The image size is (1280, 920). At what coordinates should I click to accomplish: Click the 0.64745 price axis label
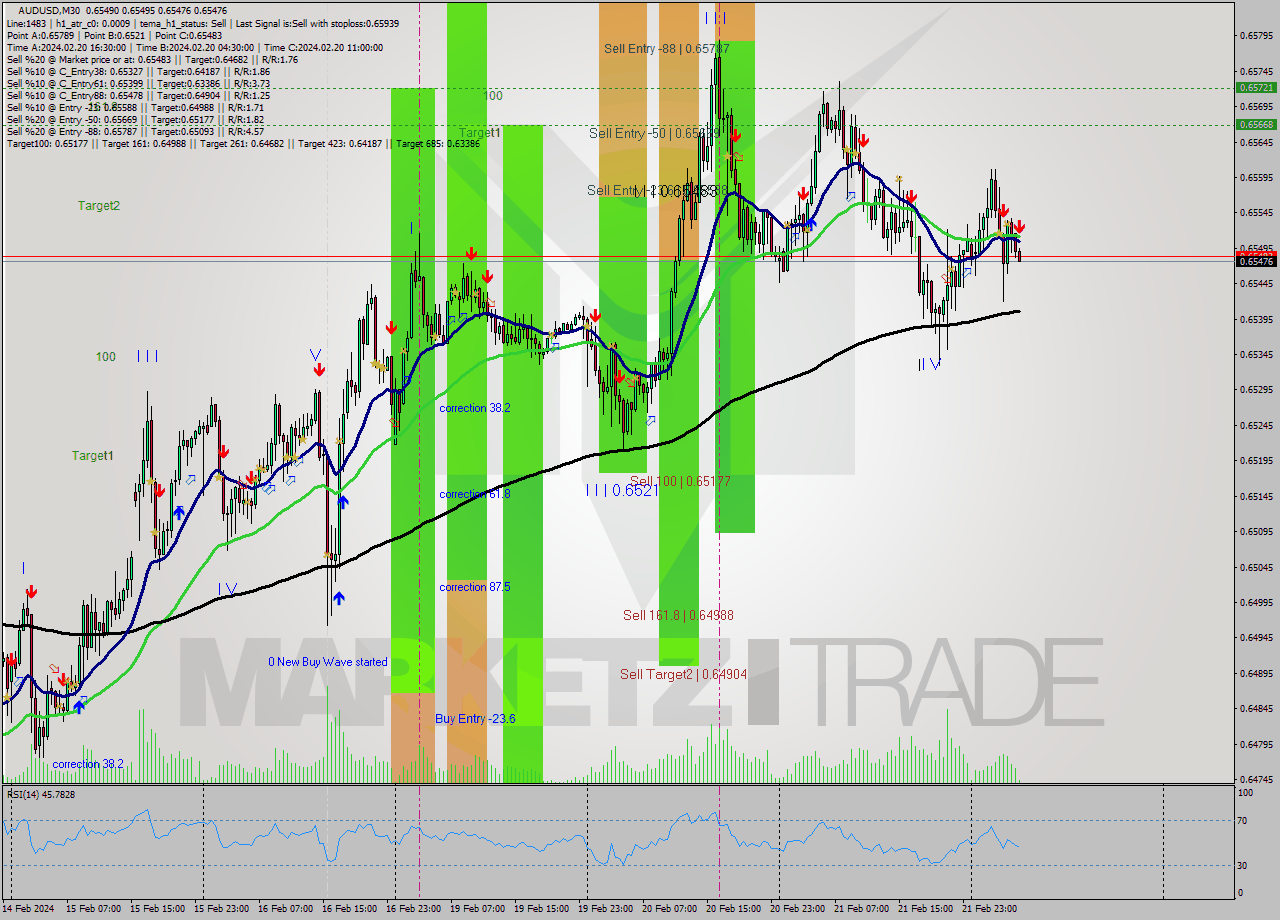point(1256,779)
